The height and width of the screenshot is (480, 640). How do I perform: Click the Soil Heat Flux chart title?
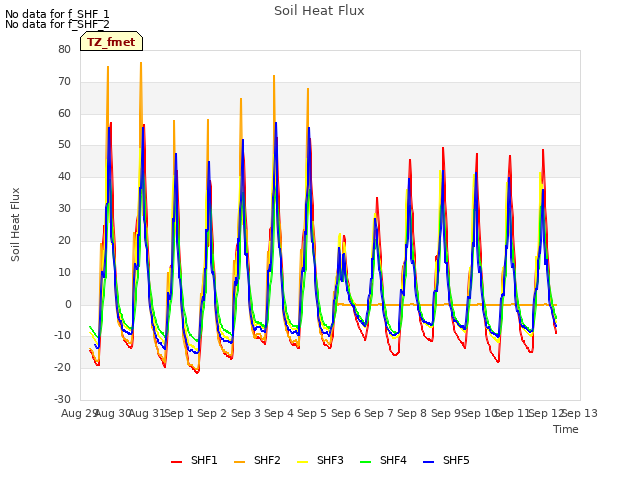(319, 11)
